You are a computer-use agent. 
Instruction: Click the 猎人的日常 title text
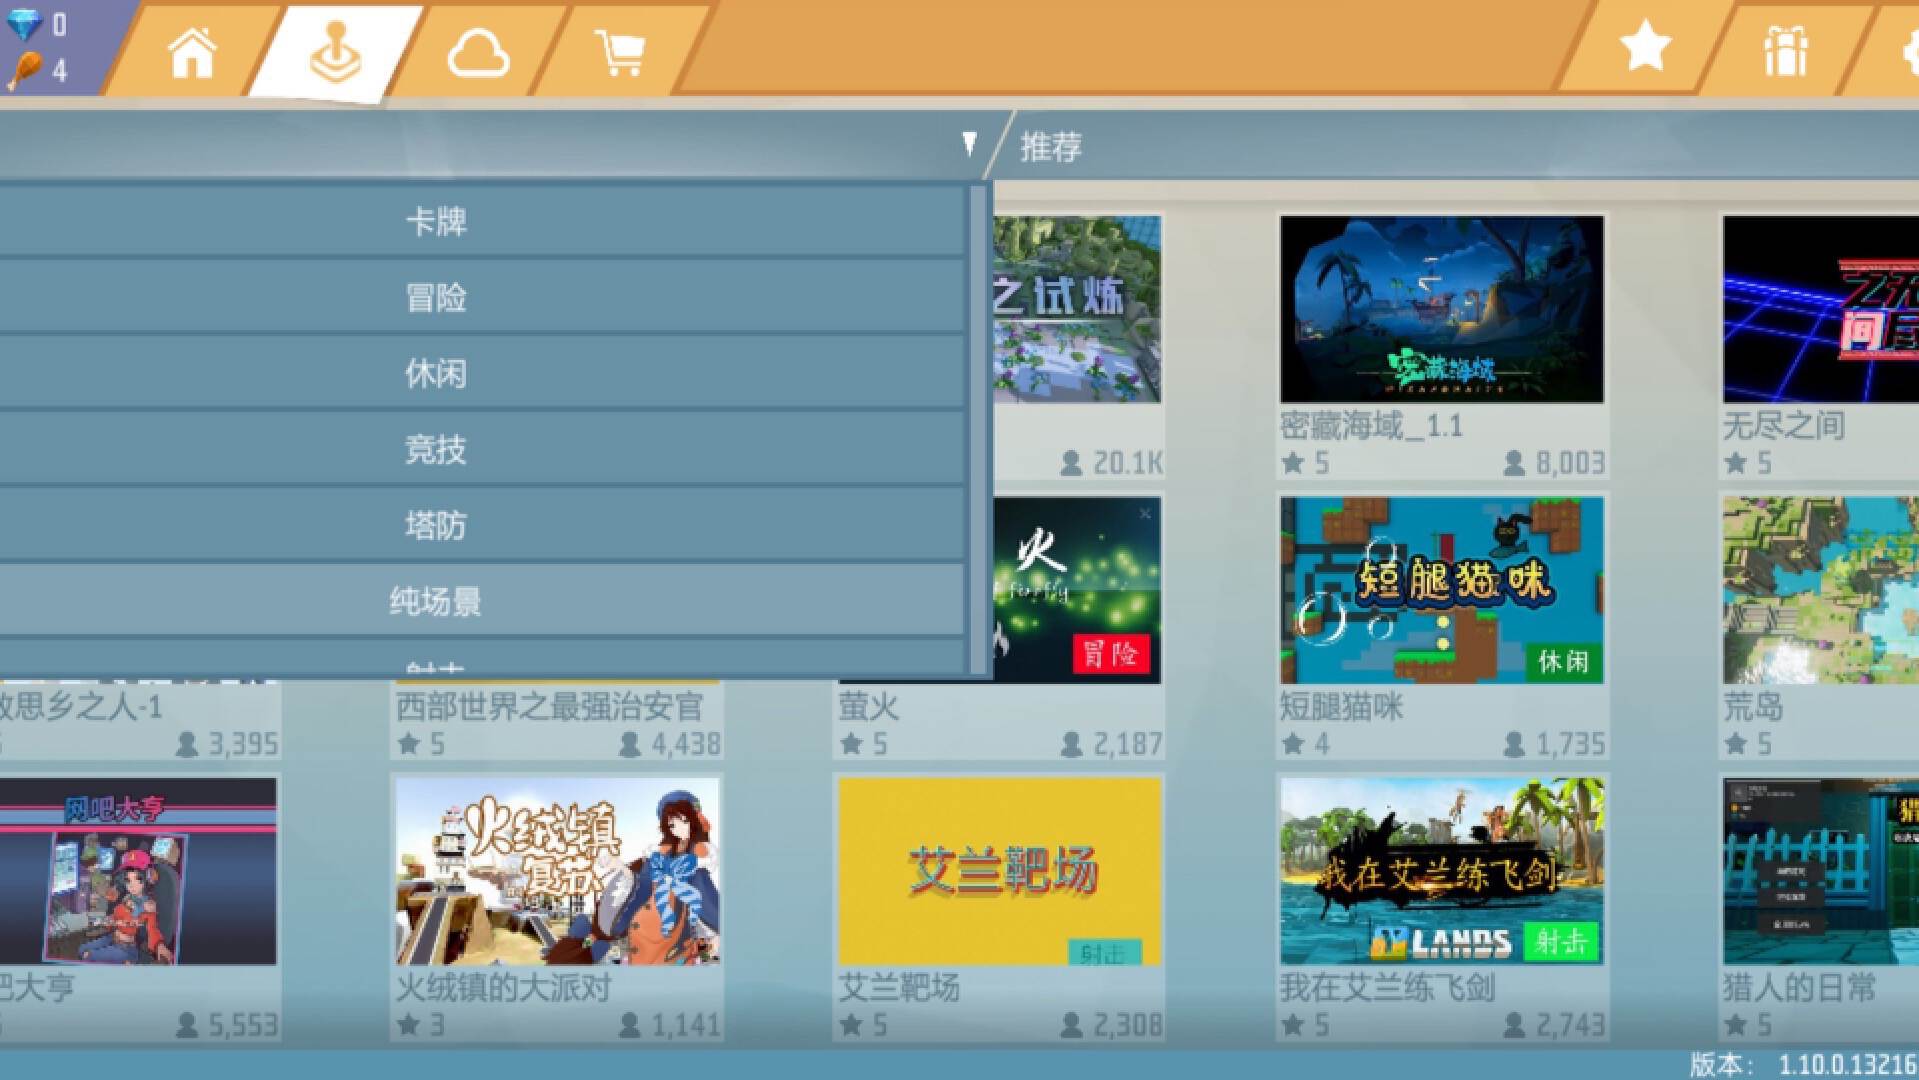tap(1799, 988)
